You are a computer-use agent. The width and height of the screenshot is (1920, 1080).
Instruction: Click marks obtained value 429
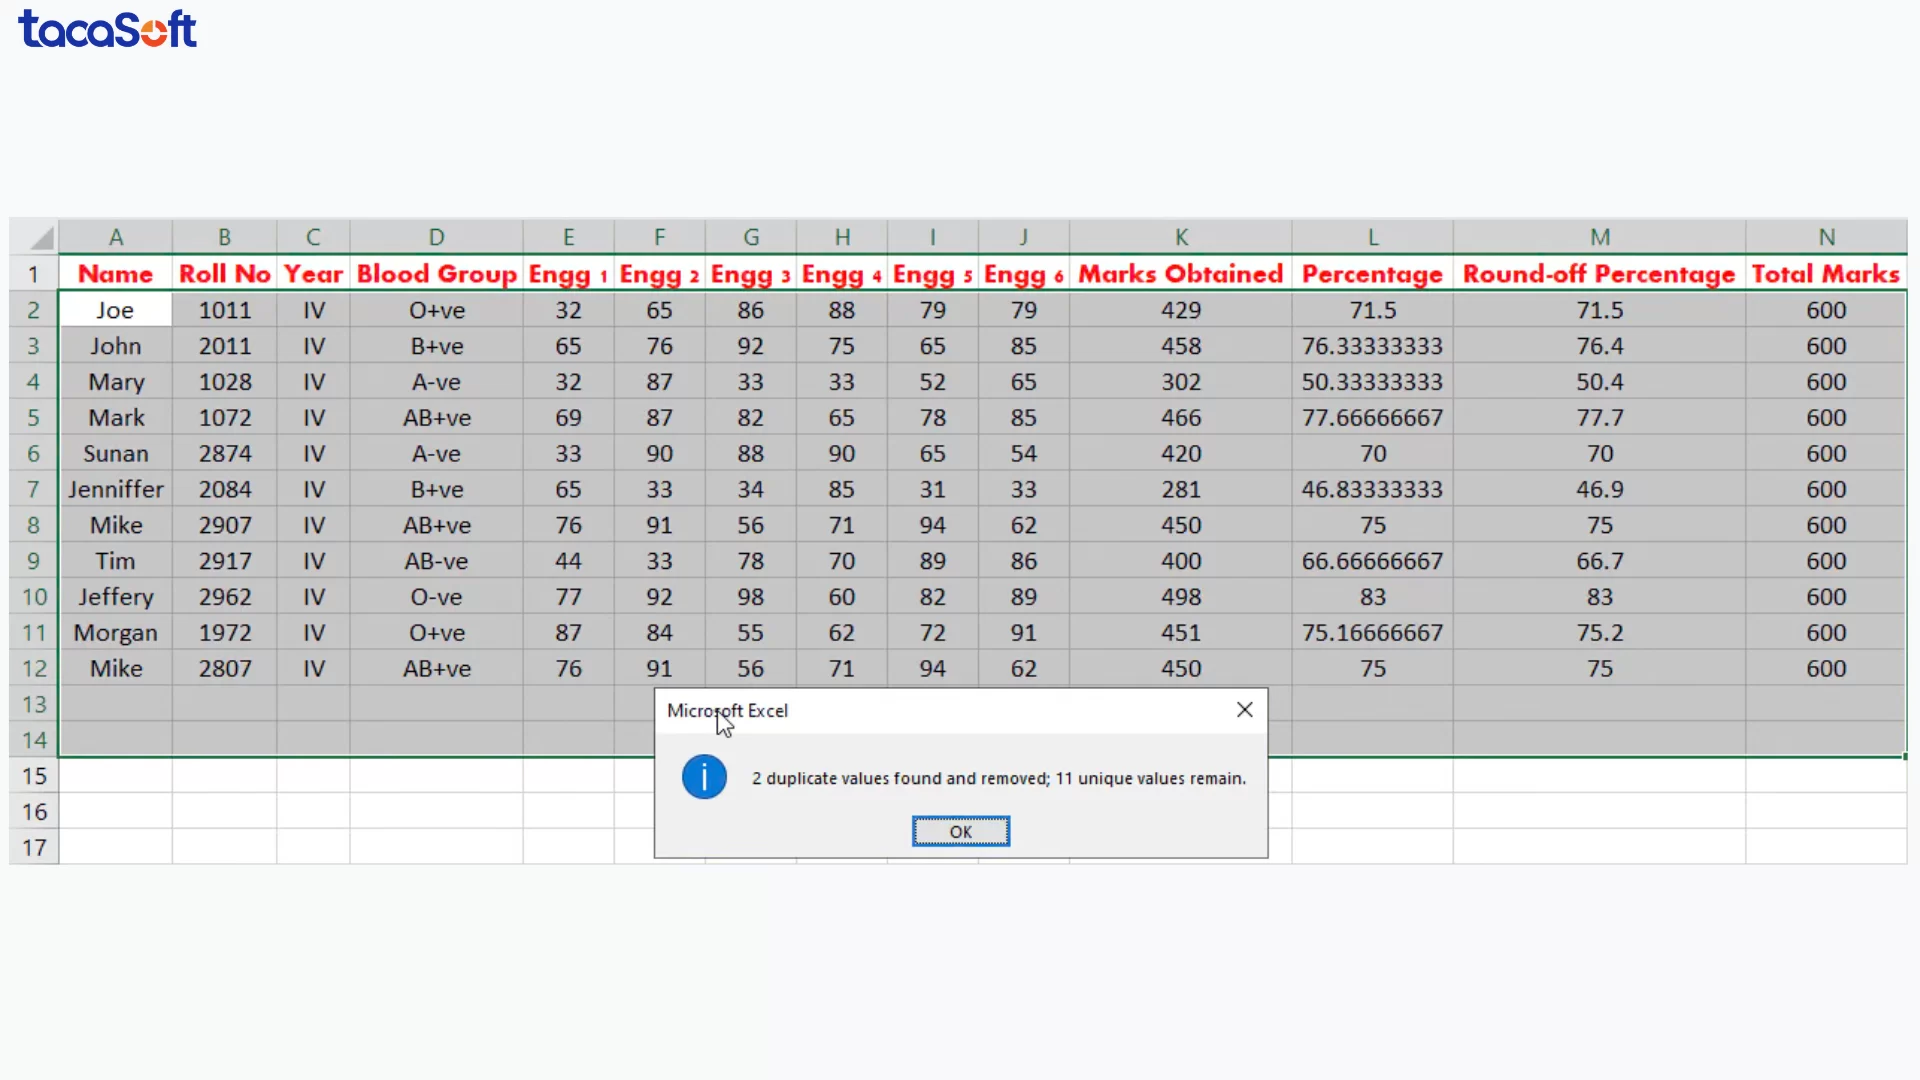point(1181,310)
